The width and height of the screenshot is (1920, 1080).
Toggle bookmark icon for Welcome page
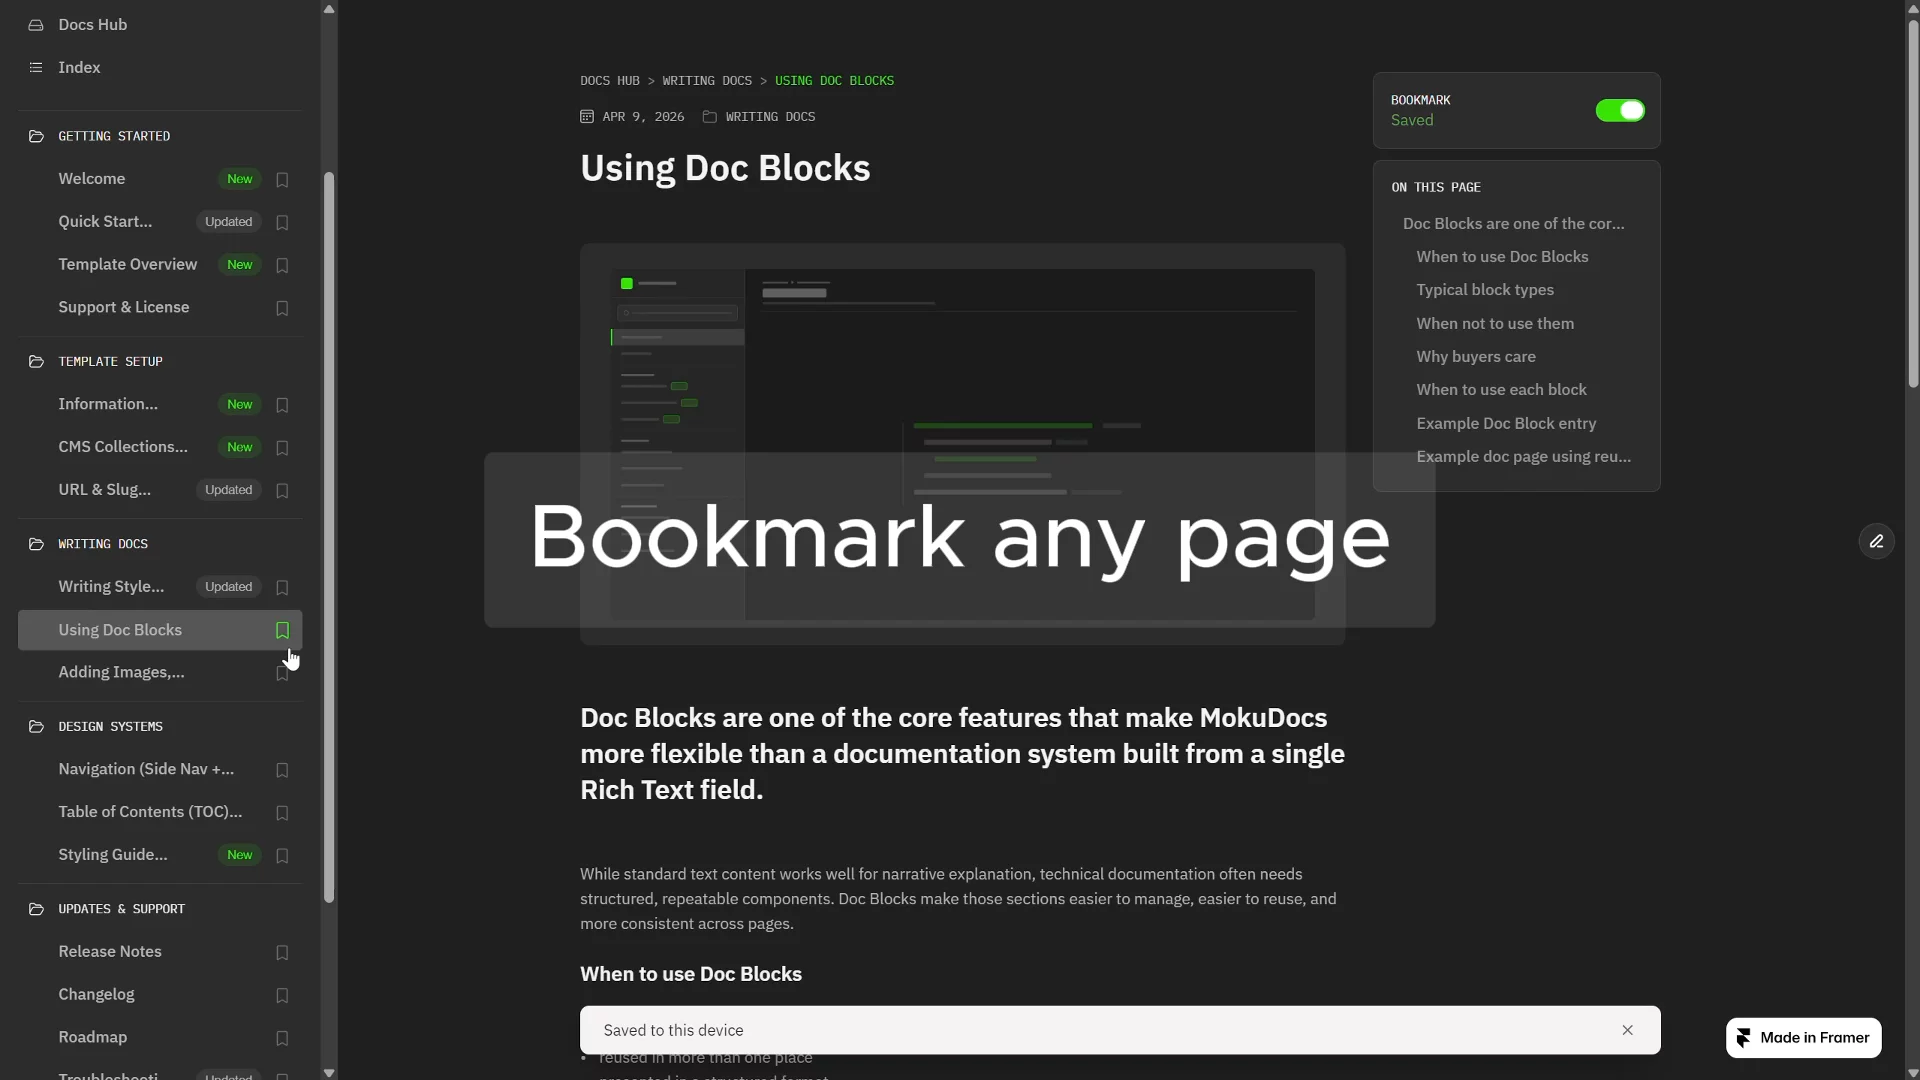tap(282, 180)
